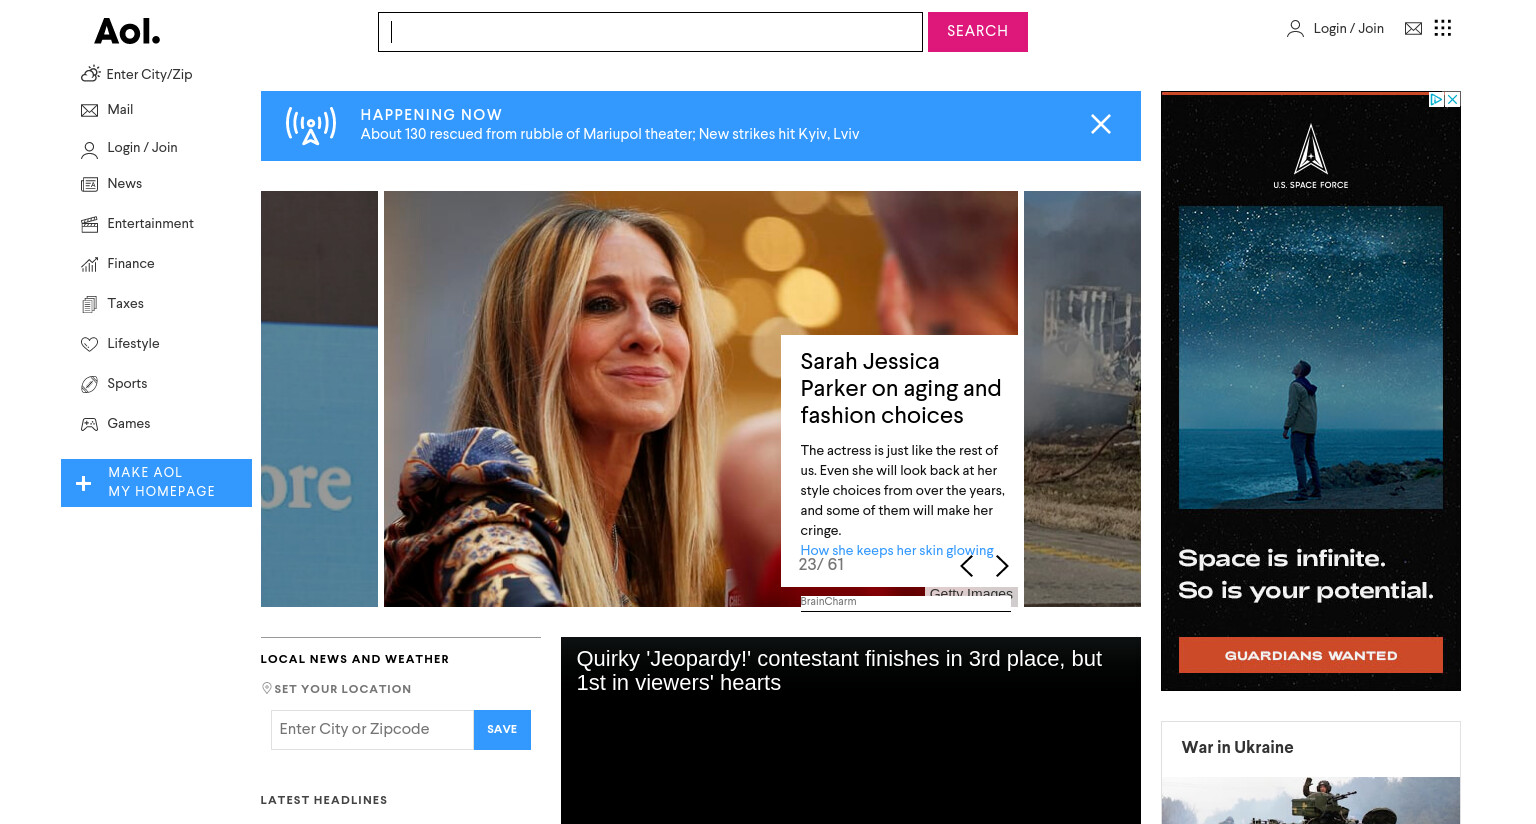Open the Finance chart icon
1536x824 pixels.
[89, 264]
